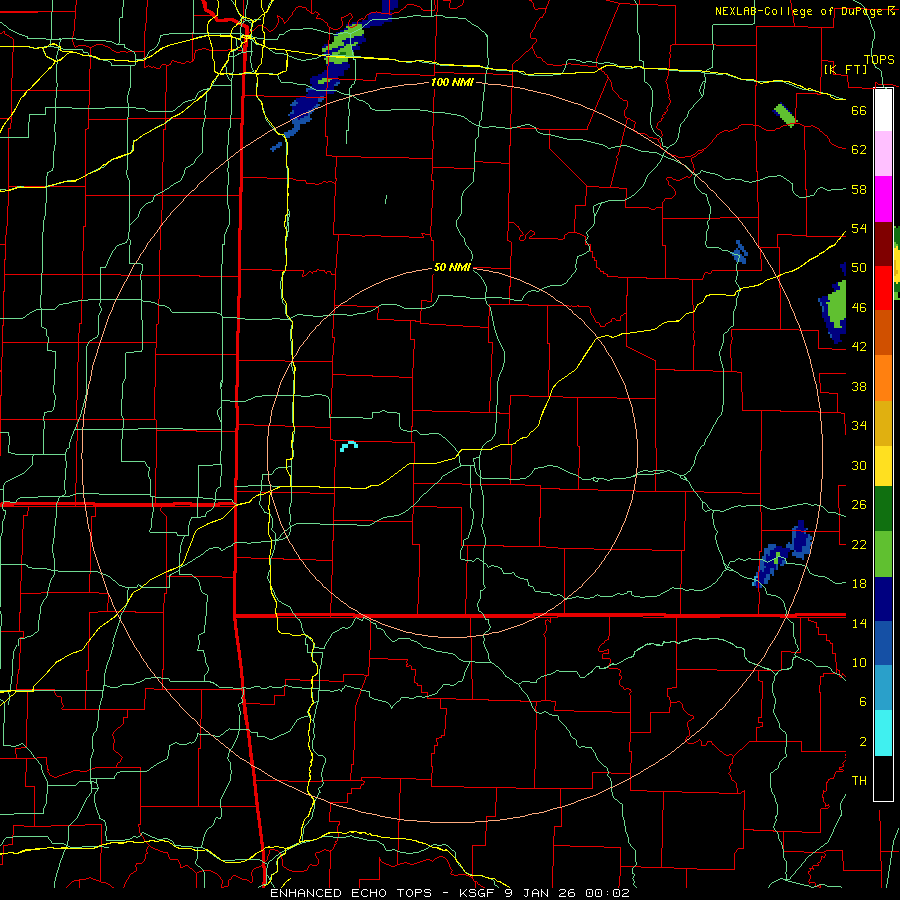Click the '[K FT]' units label
Screen dimensions: 900x900
click(845, 69)
